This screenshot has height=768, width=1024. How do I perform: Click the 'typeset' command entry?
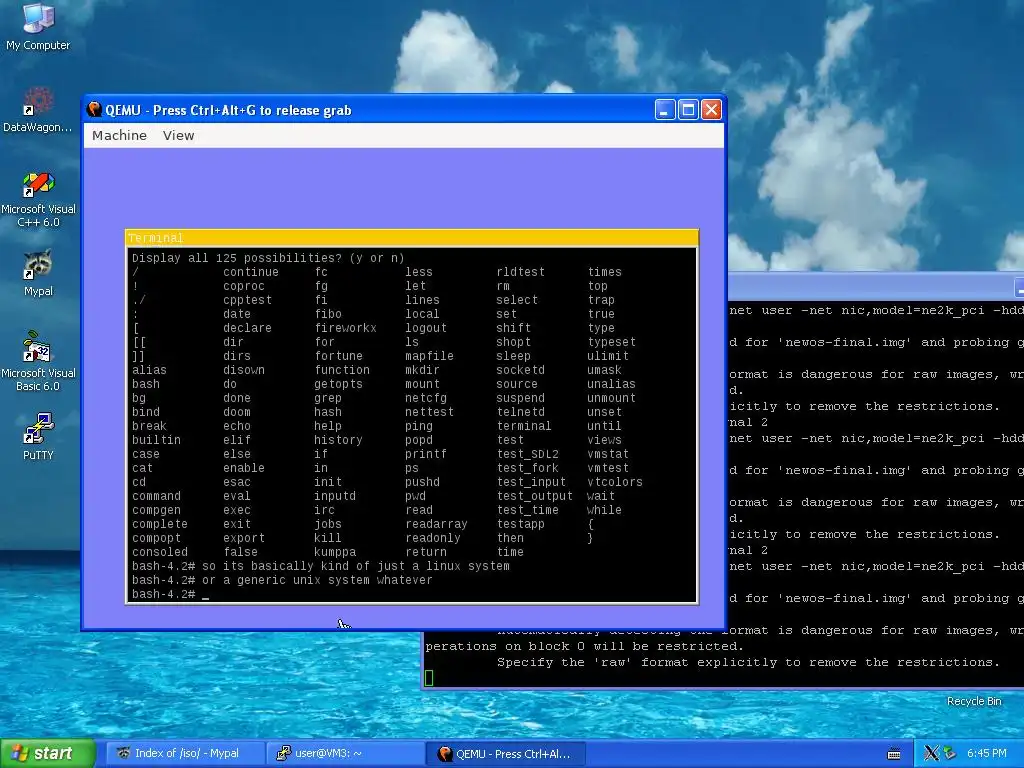click(x=611, y=342)
